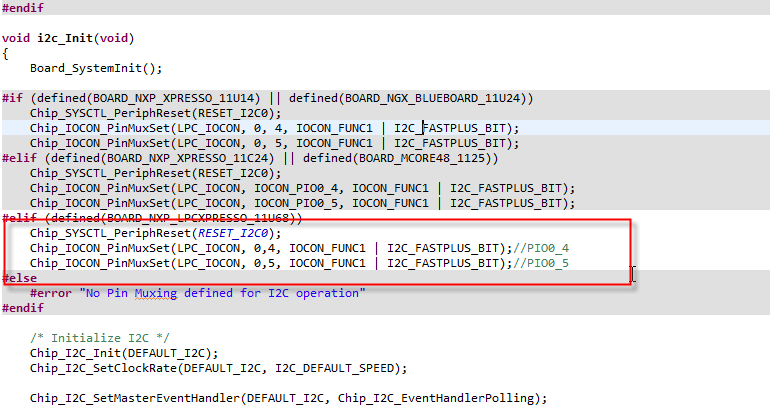Click the opening brace of i2c_Init
This screenshot has width=770, height=405.
point(5,54)
